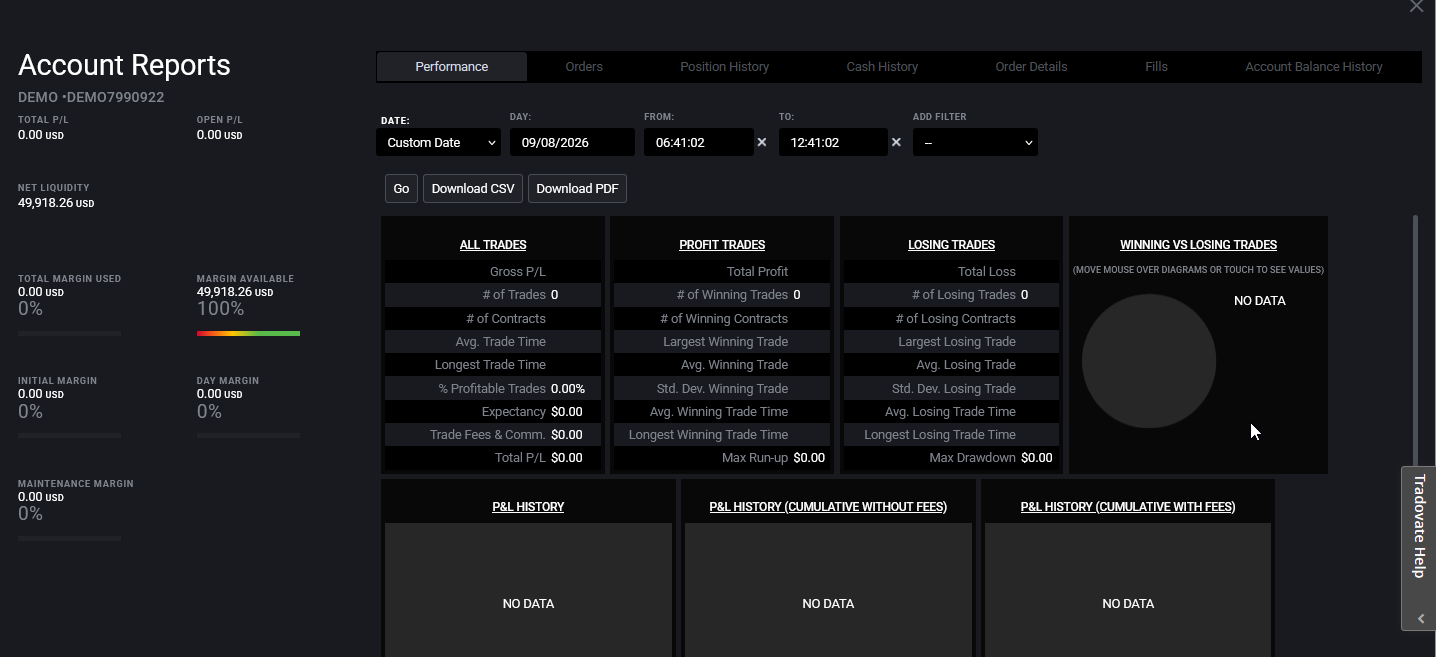Viewport: 1436px width, 657px height.
Task: Switch to the Performance tab
Action: pos(452,67)
